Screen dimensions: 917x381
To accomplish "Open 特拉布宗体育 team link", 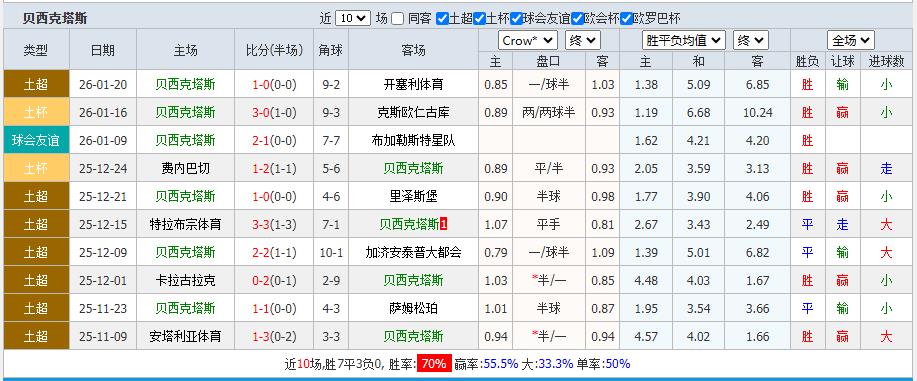I will pos(185,224).
